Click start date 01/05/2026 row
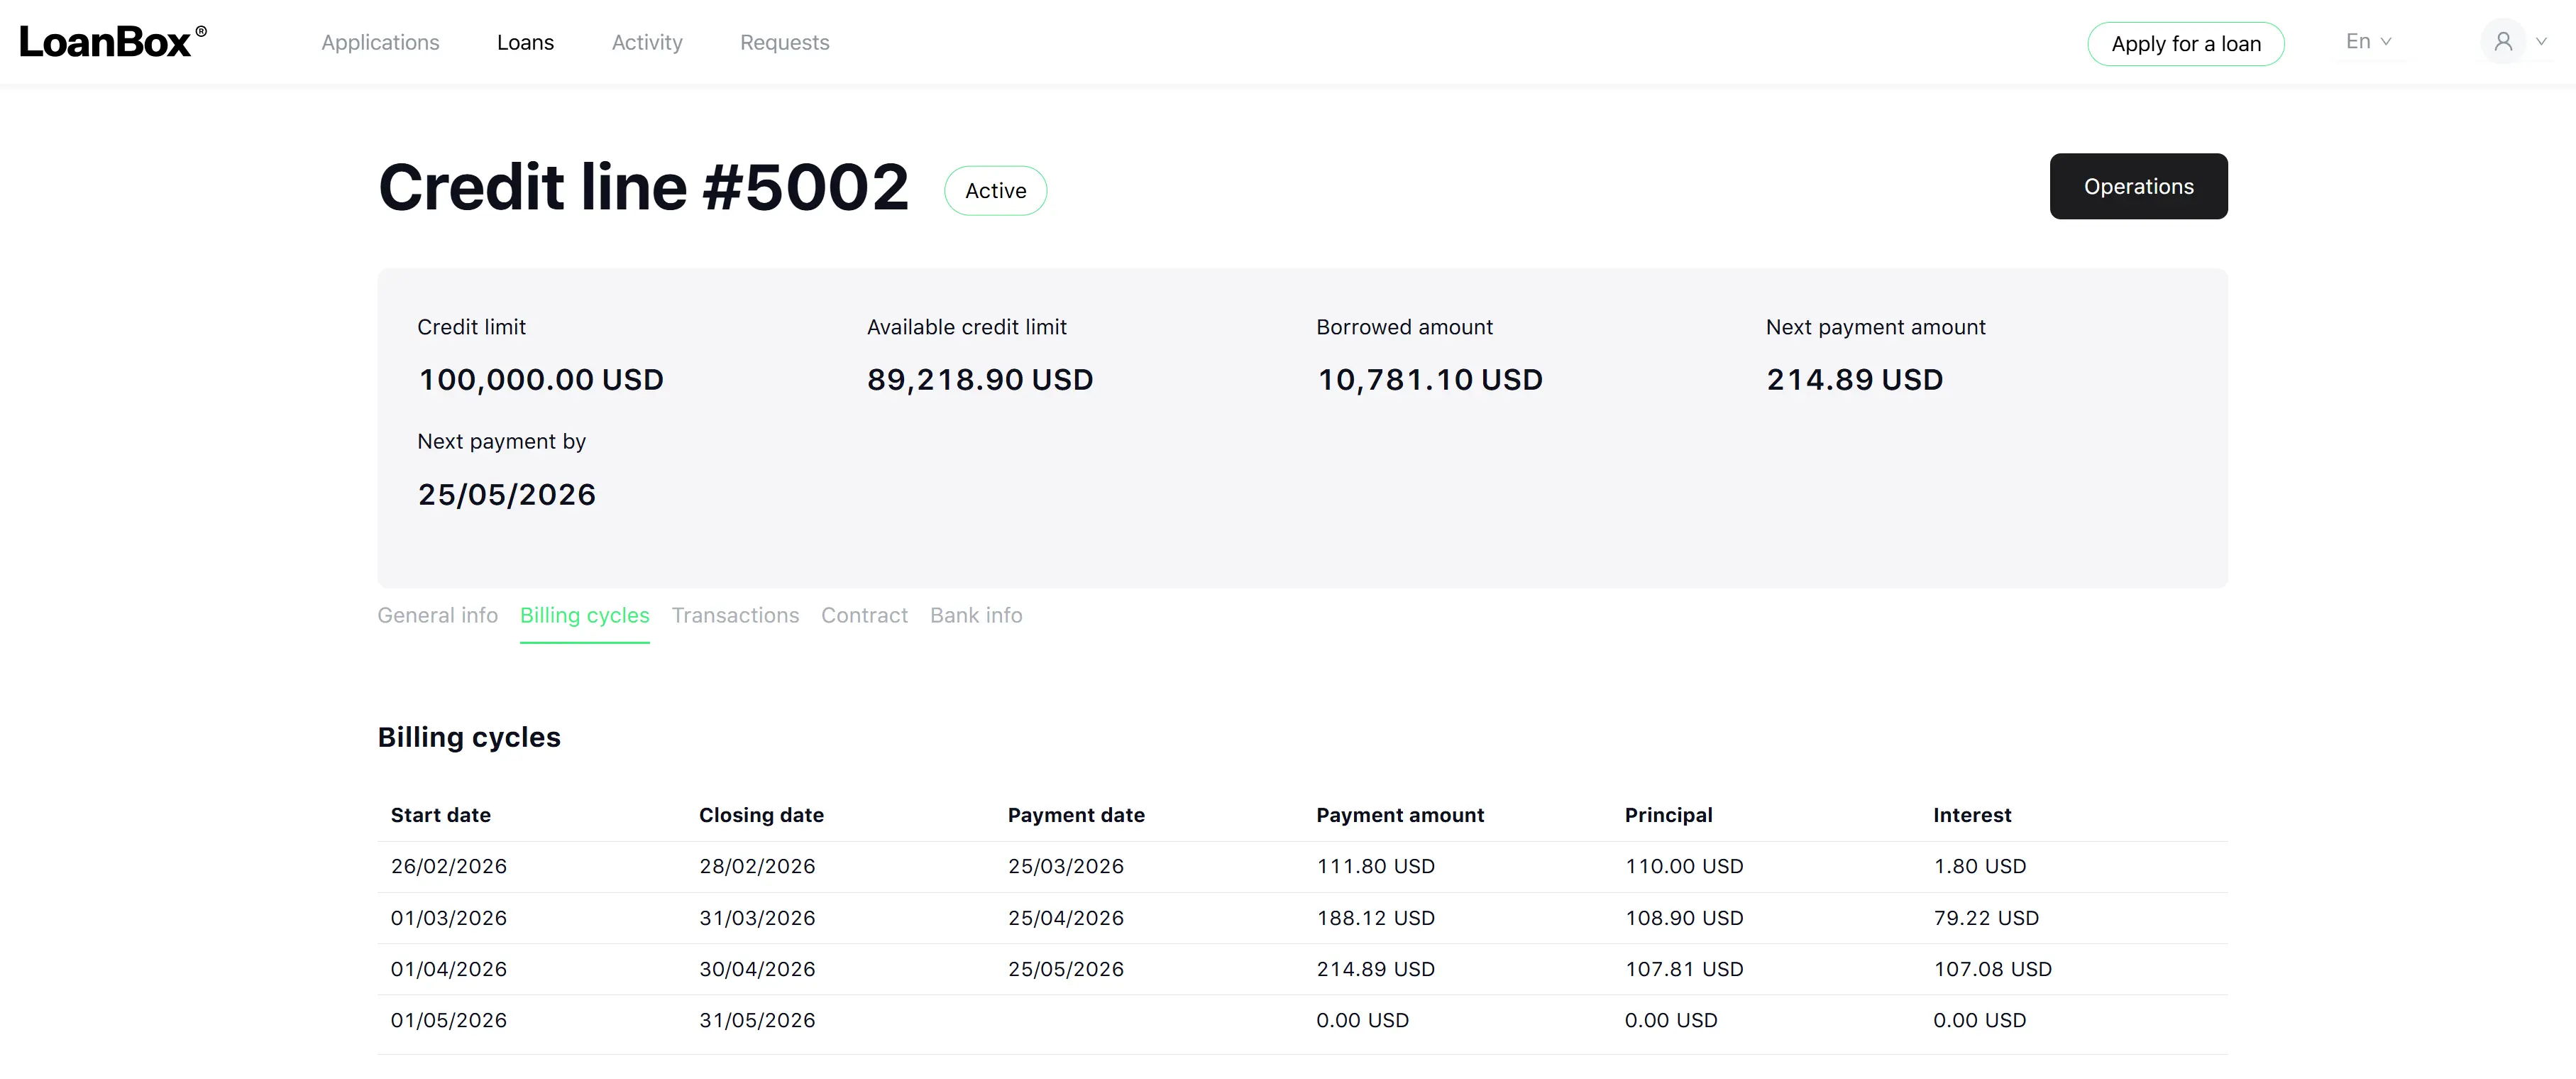The image size is (2576, 1079). click(449, 1020)
